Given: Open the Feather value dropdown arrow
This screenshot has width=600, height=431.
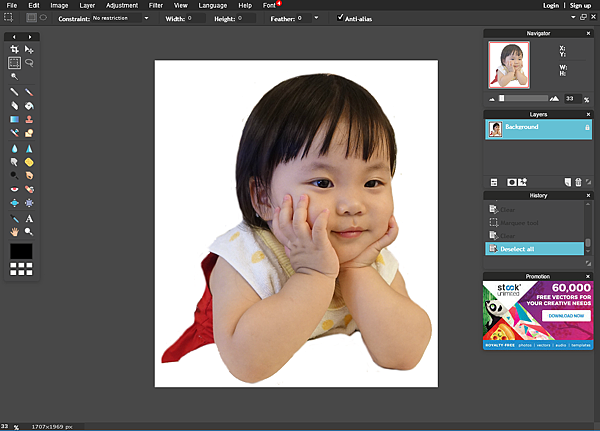Looking at the screenshot, I should point(316,18).
